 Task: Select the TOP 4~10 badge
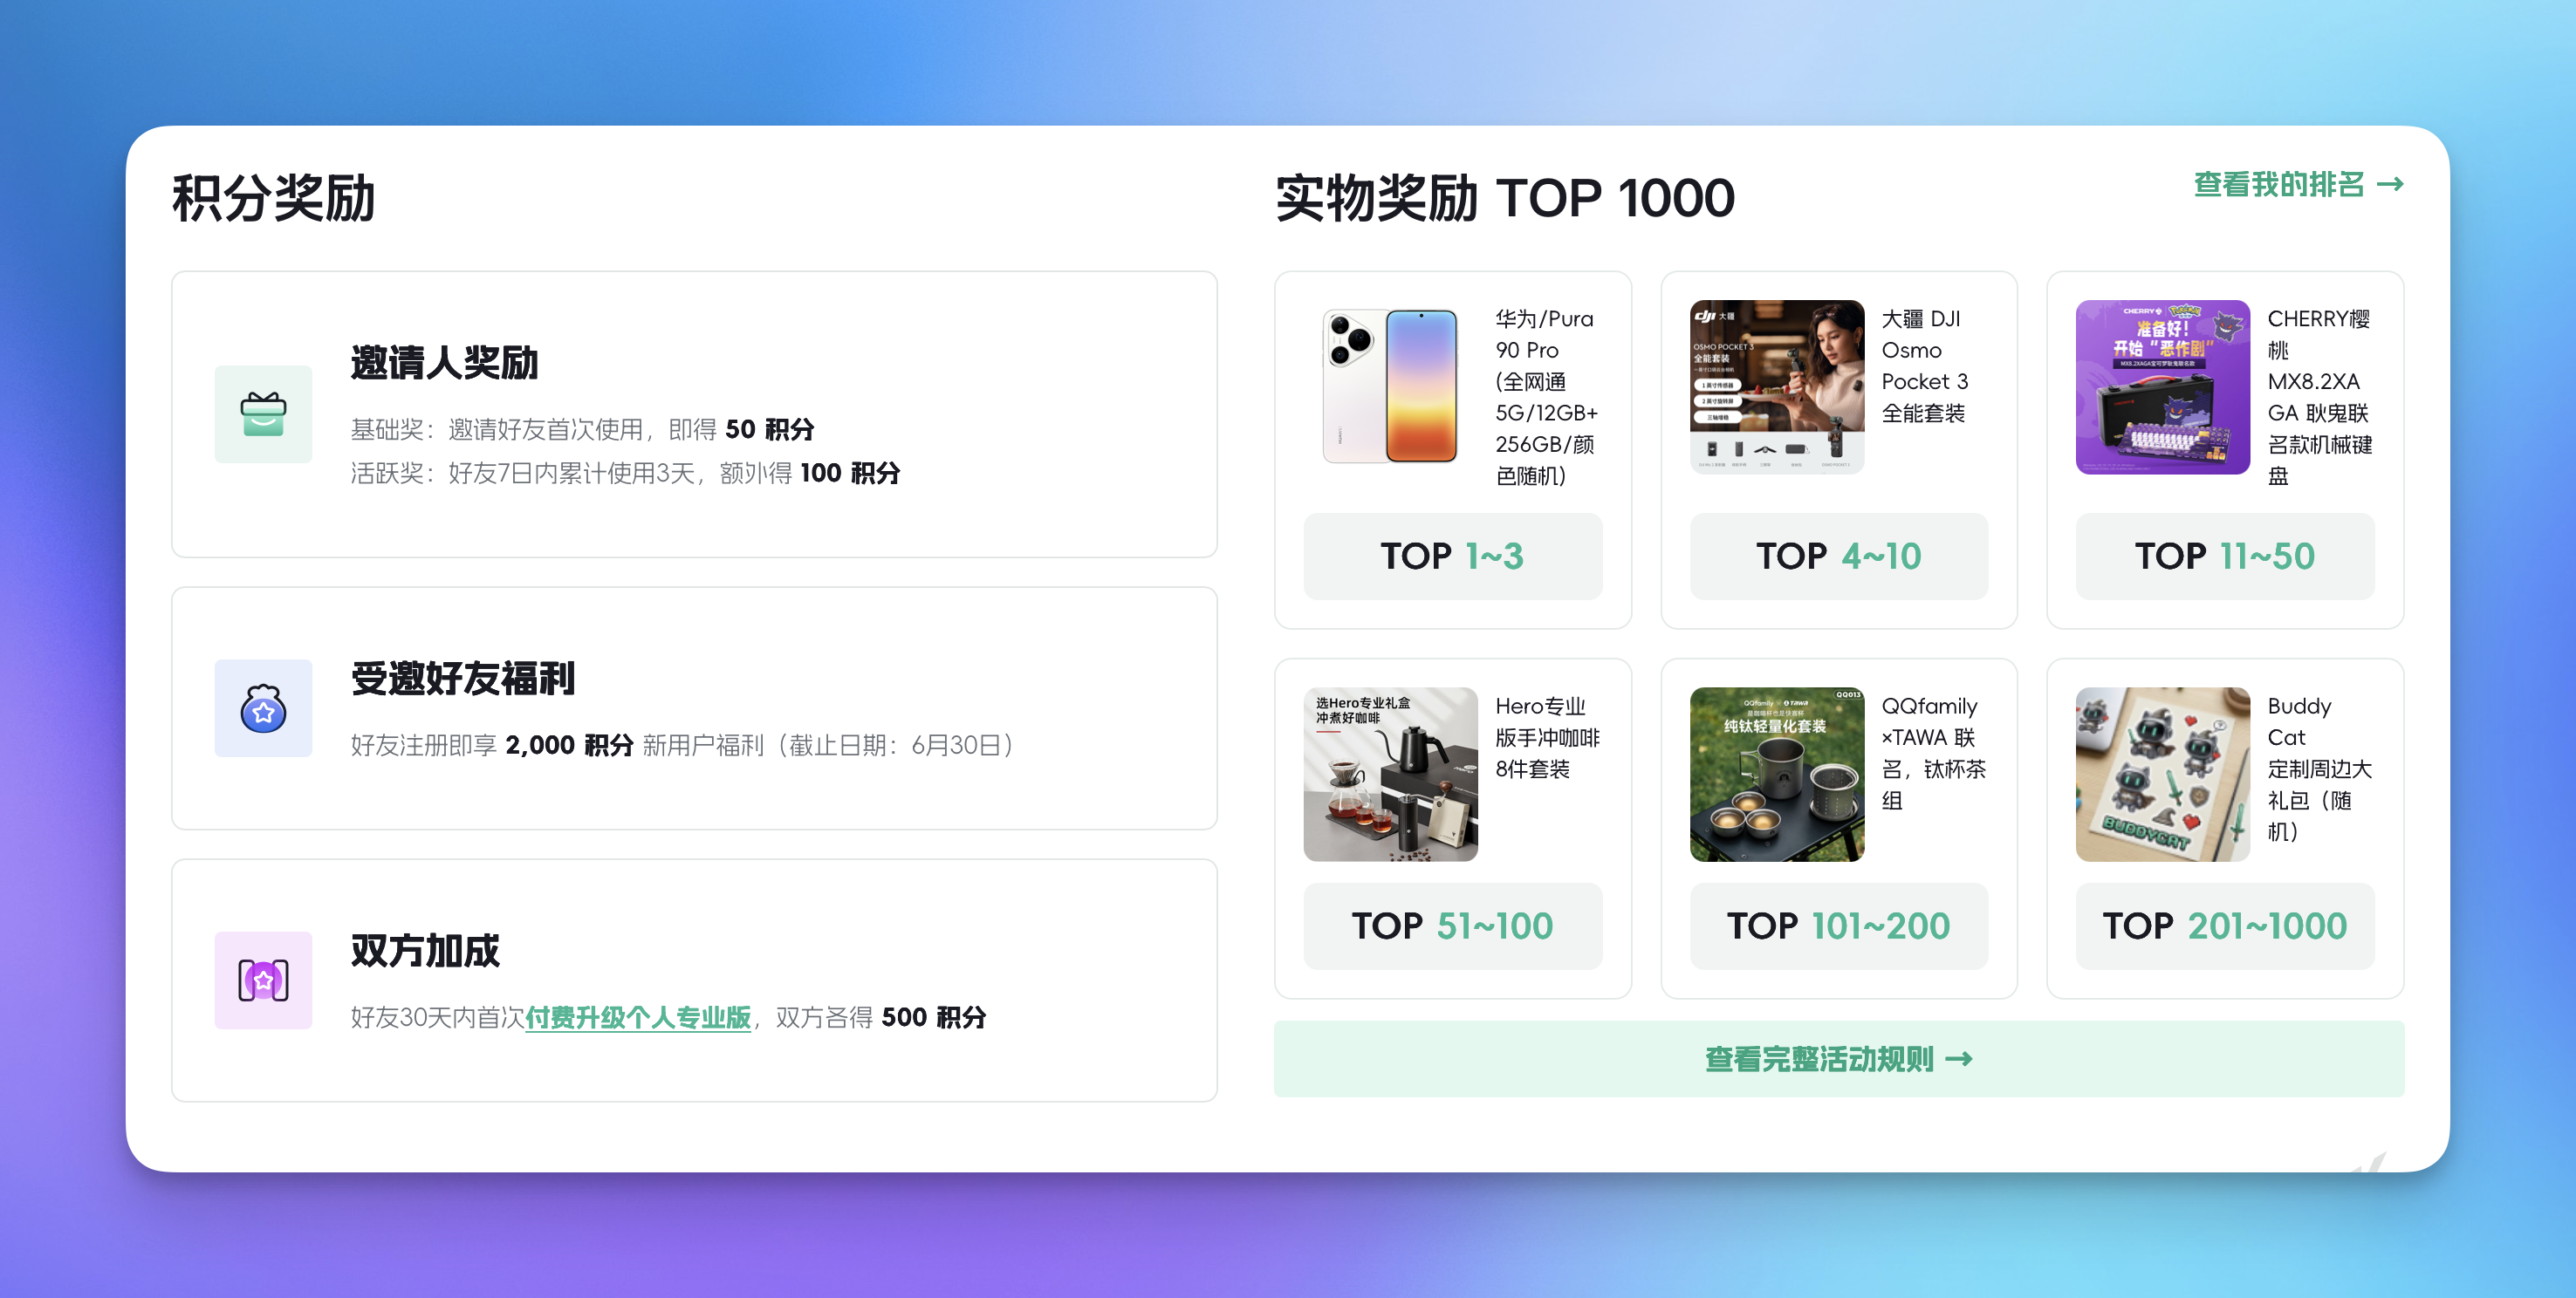pos(1838,556)
